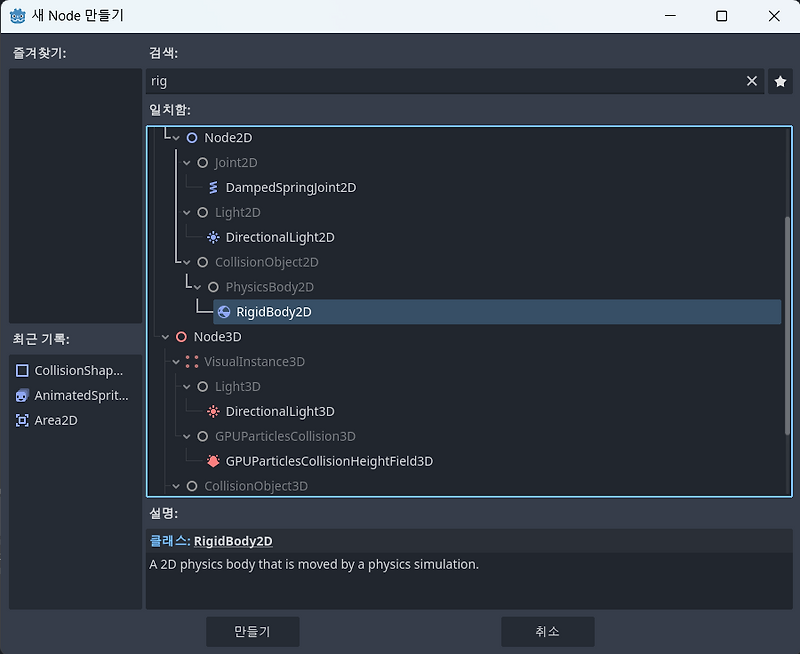Screen dimensions: 800x654
Task: Clear the search using the X icon
Action: click(752, 81)
